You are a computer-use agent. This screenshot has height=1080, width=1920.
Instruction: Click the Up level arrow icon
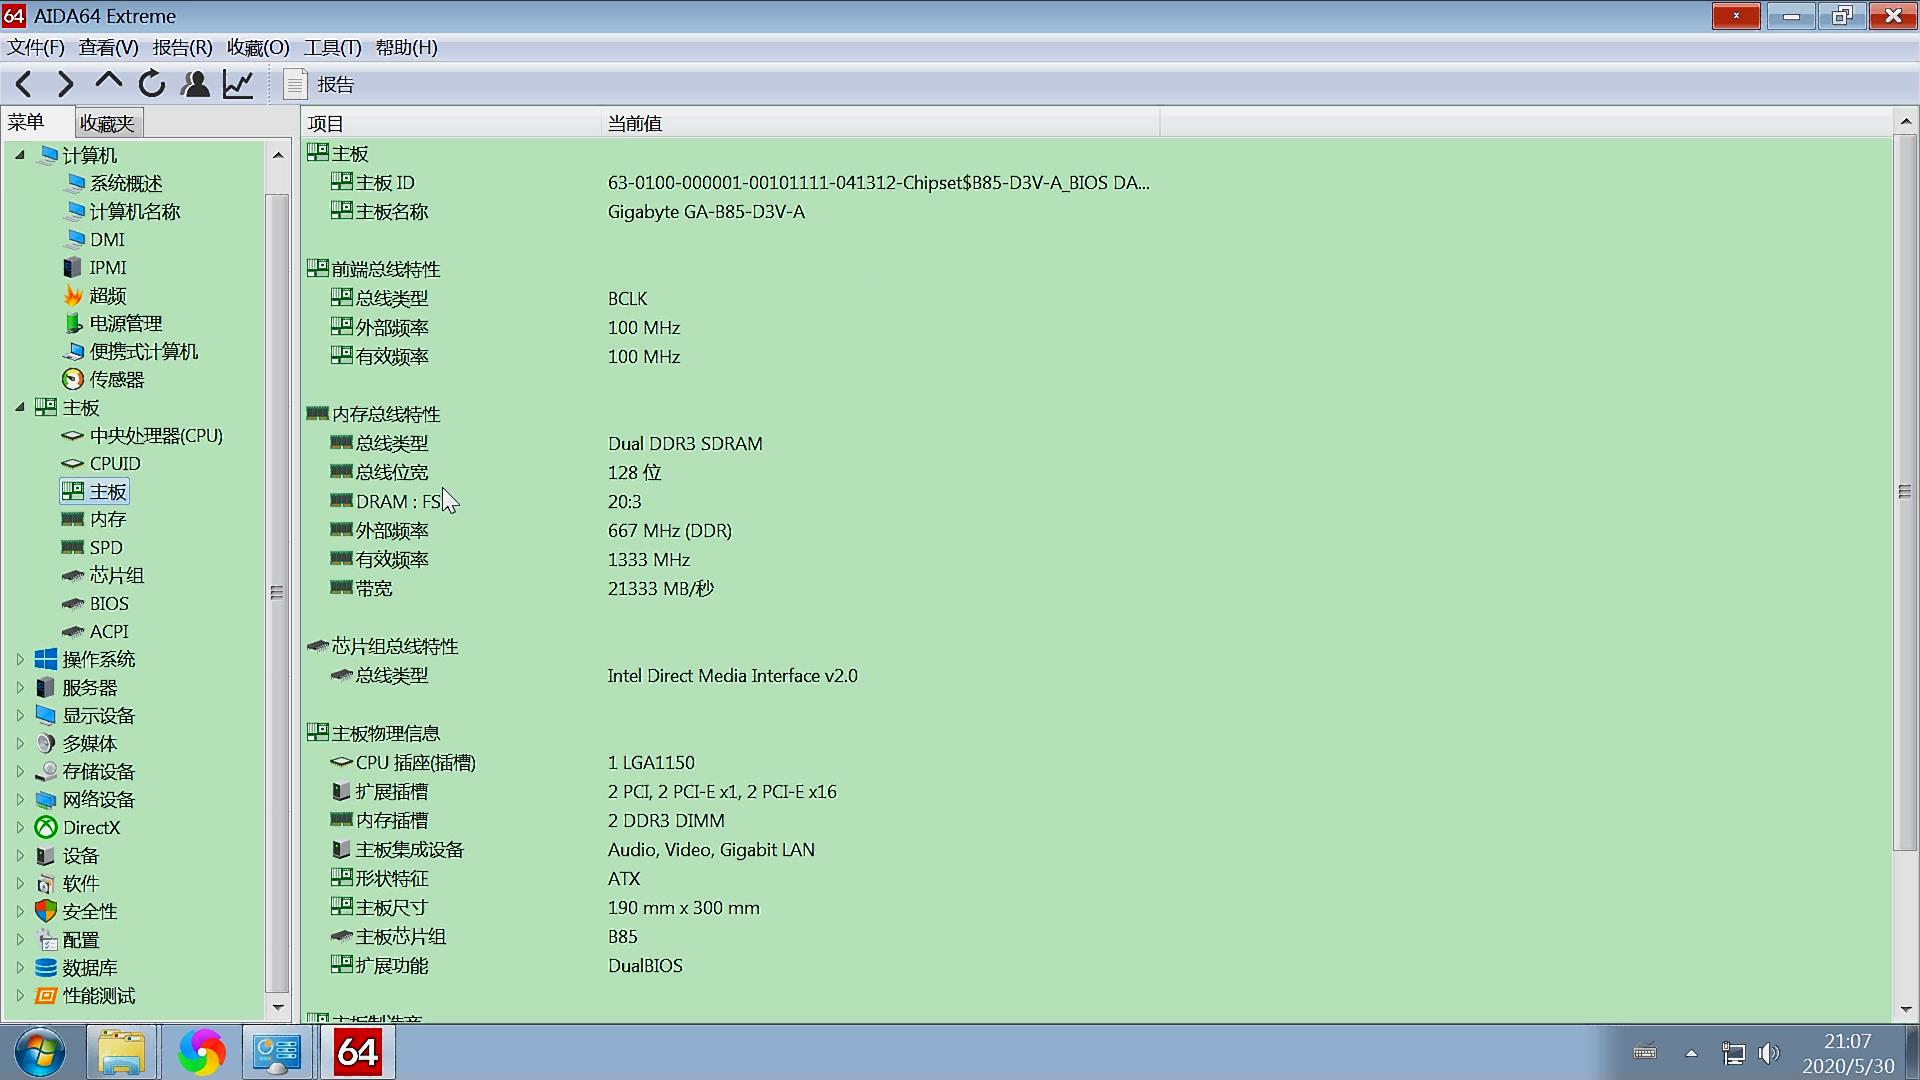(108, 83)
